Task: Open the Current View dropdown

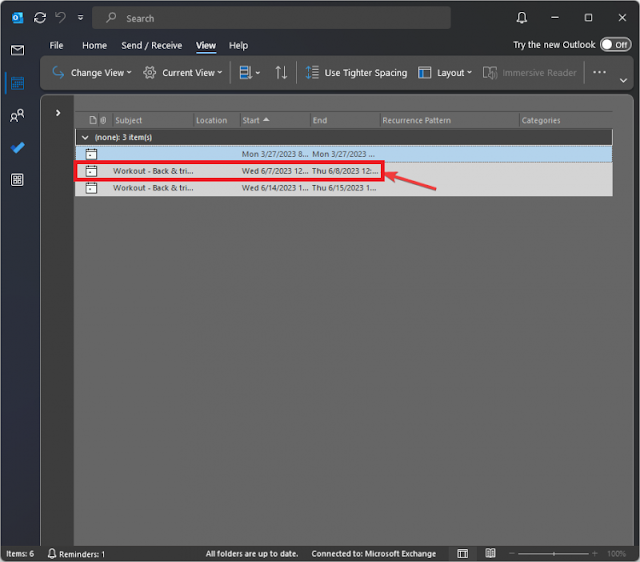Action: 182,73
